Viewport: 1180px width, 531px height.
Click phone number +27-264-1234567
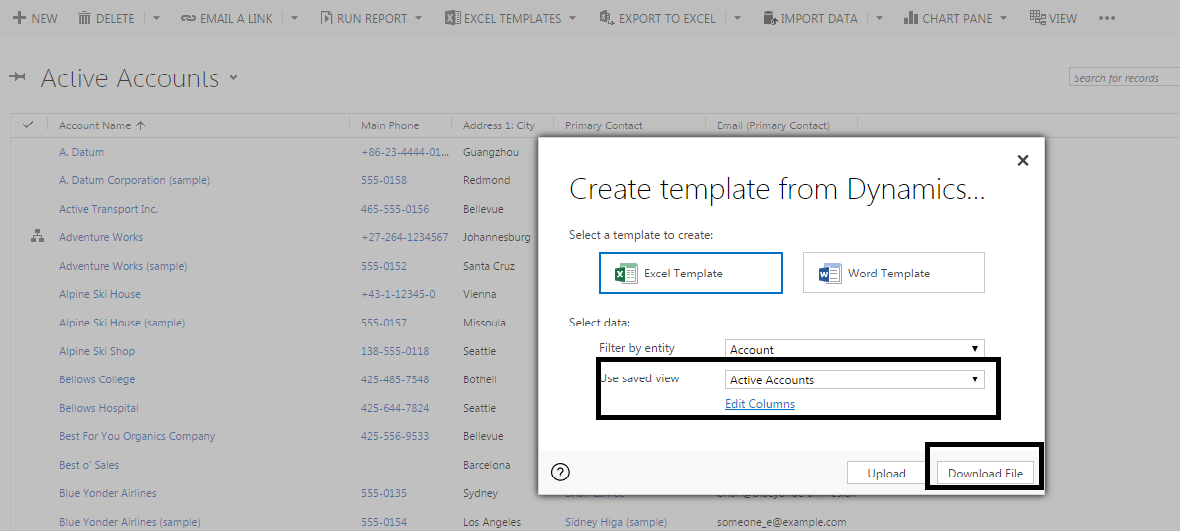coord(404,237)
